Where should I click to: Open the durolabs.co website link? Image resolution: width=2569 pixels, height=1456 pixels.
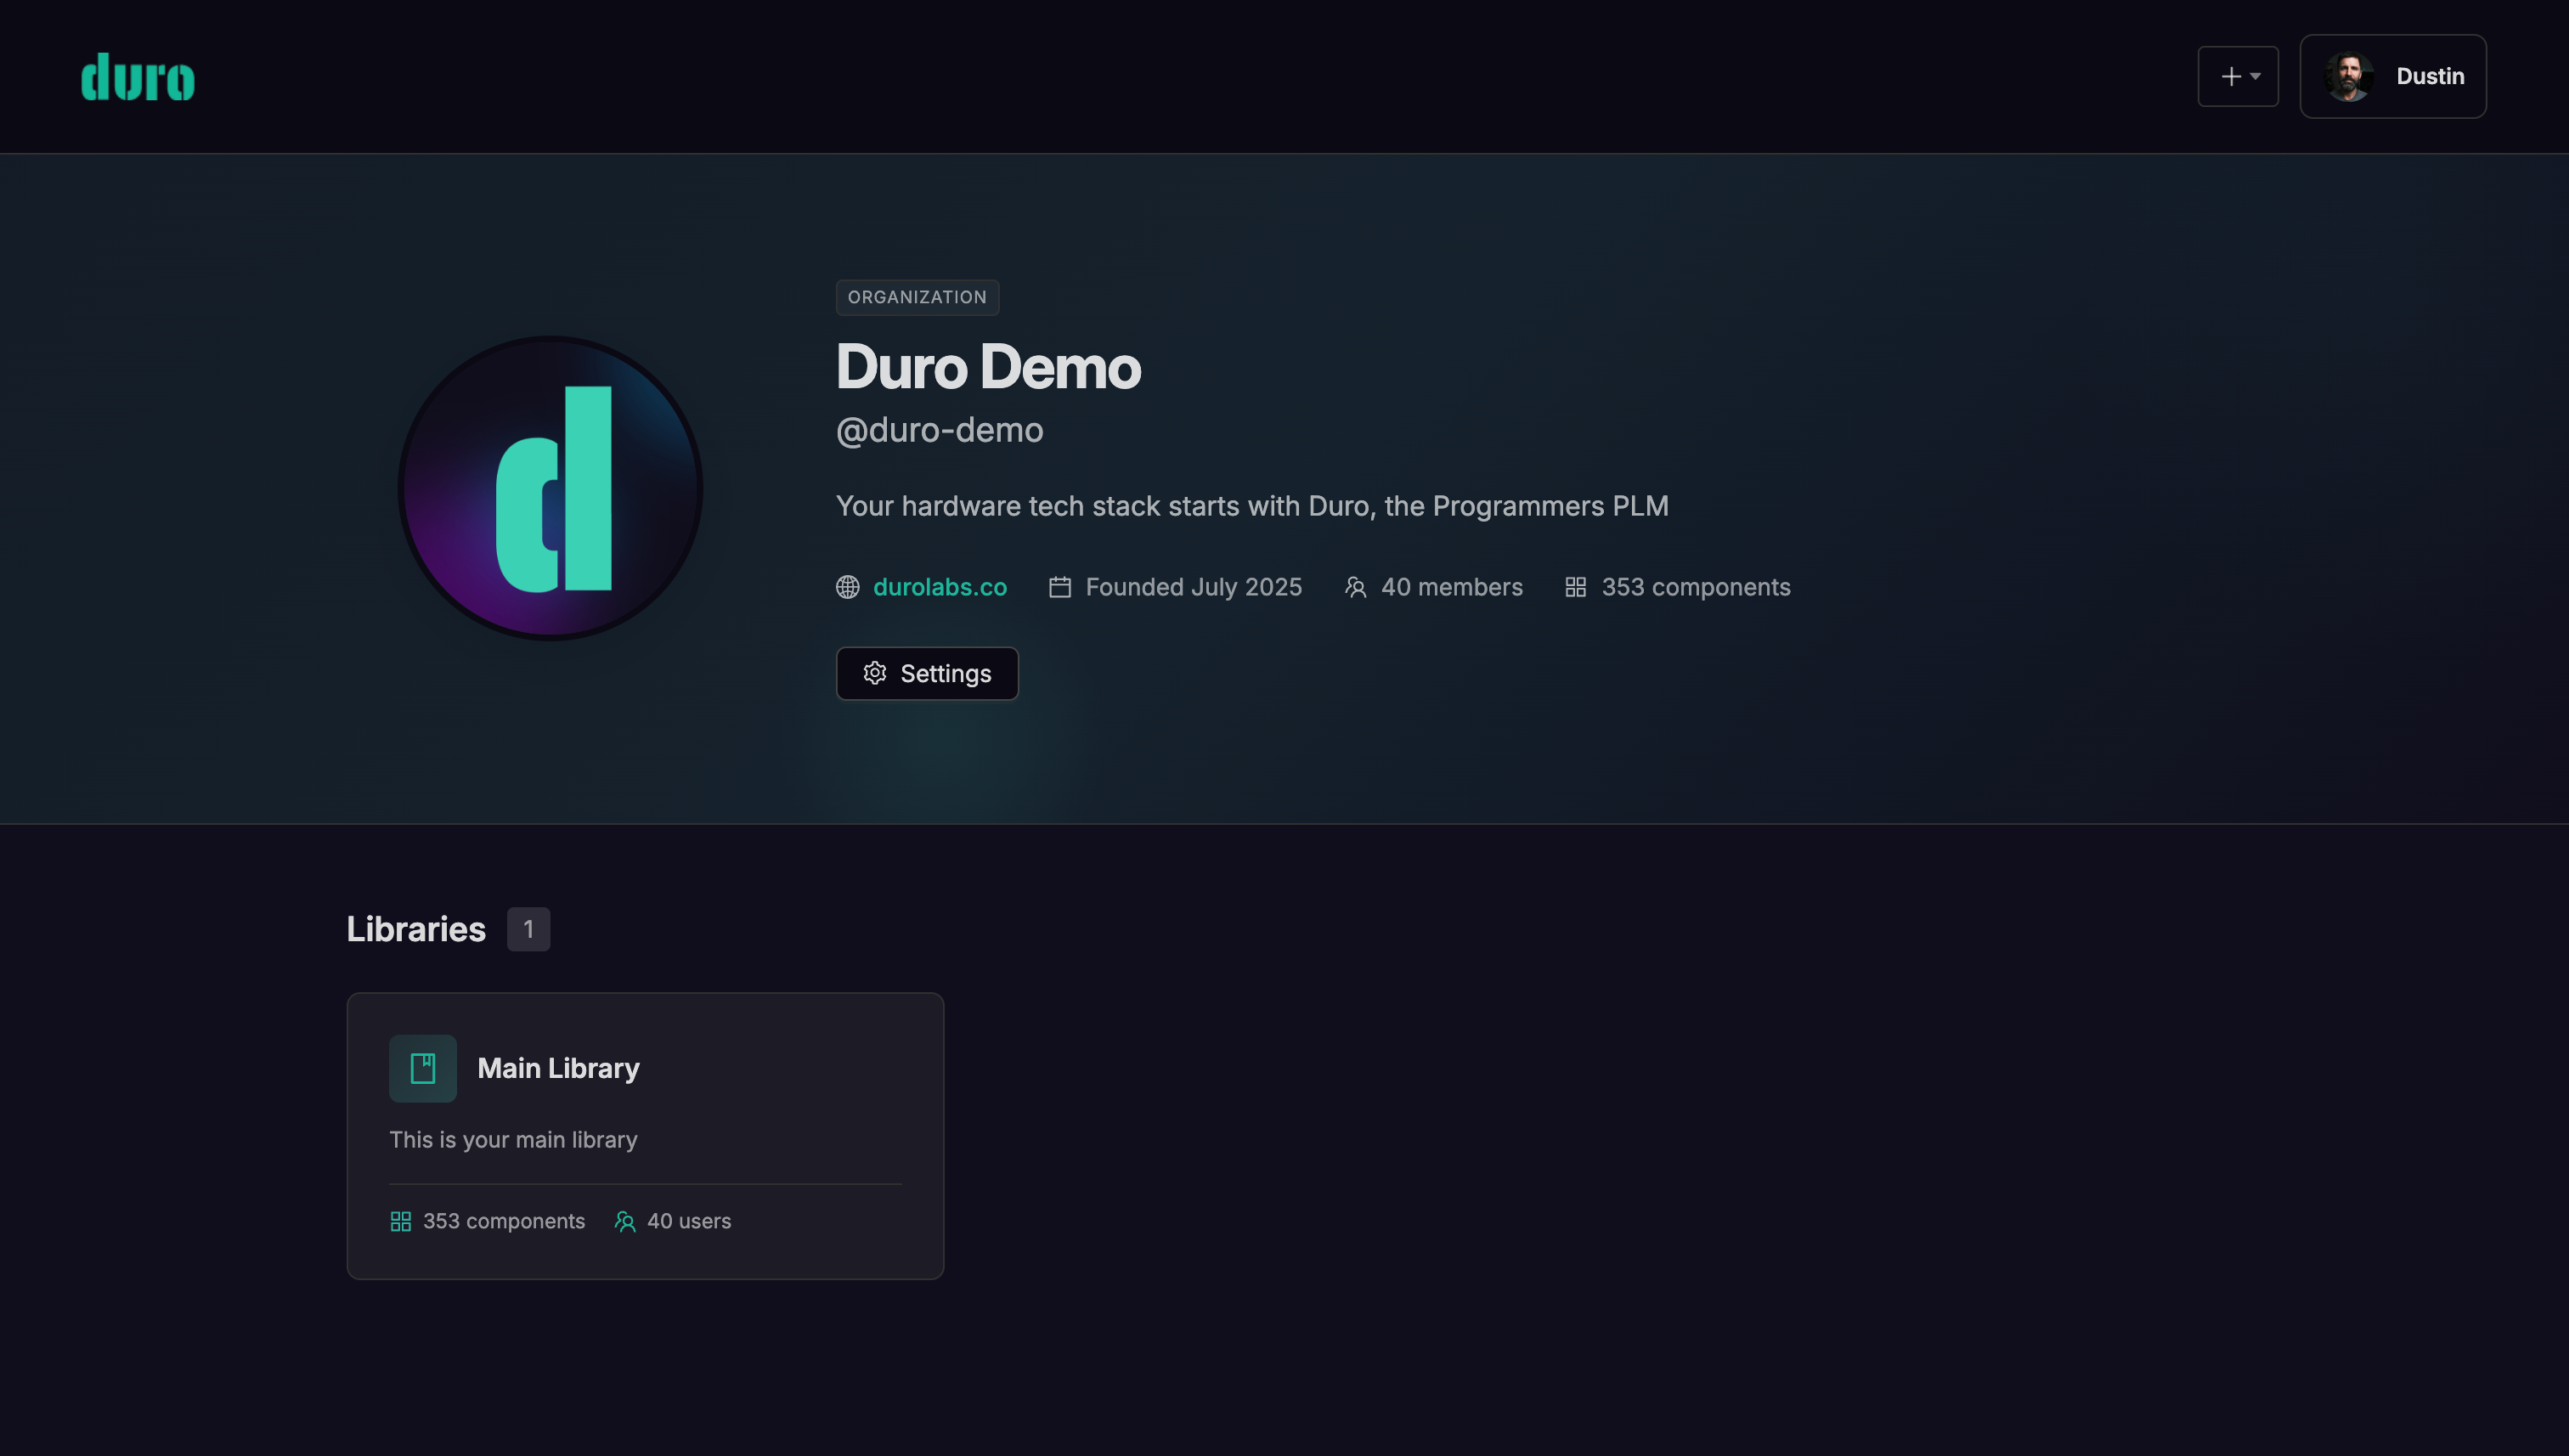[939, 587]
